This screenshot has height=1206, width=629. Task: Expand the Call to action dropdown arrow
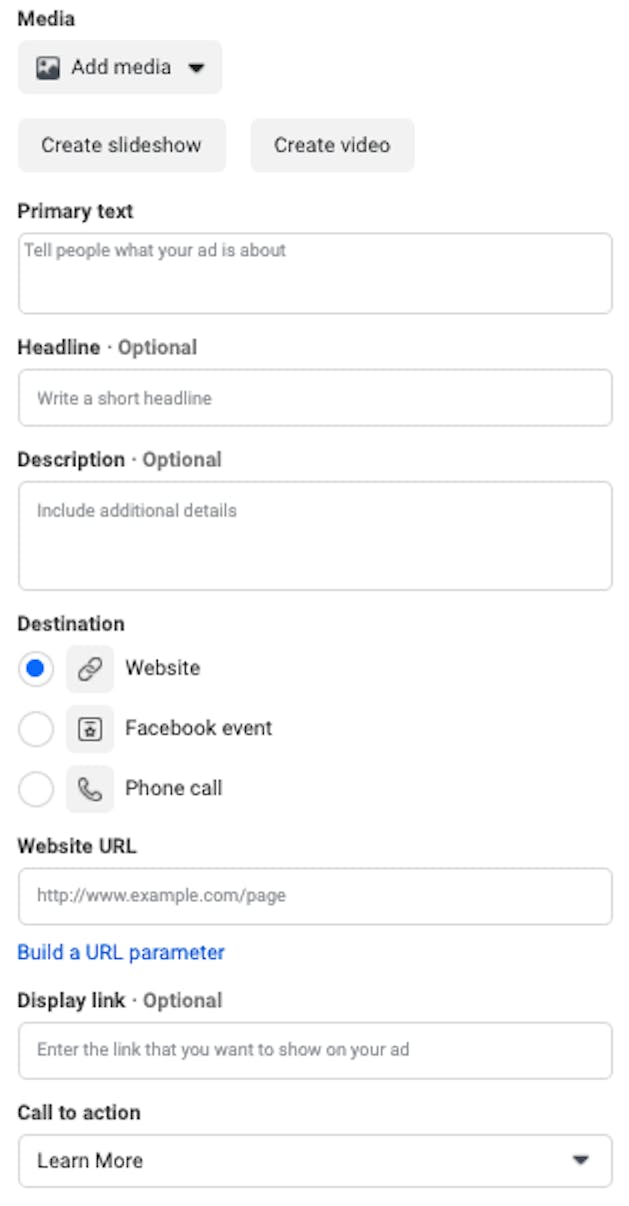580,1160
